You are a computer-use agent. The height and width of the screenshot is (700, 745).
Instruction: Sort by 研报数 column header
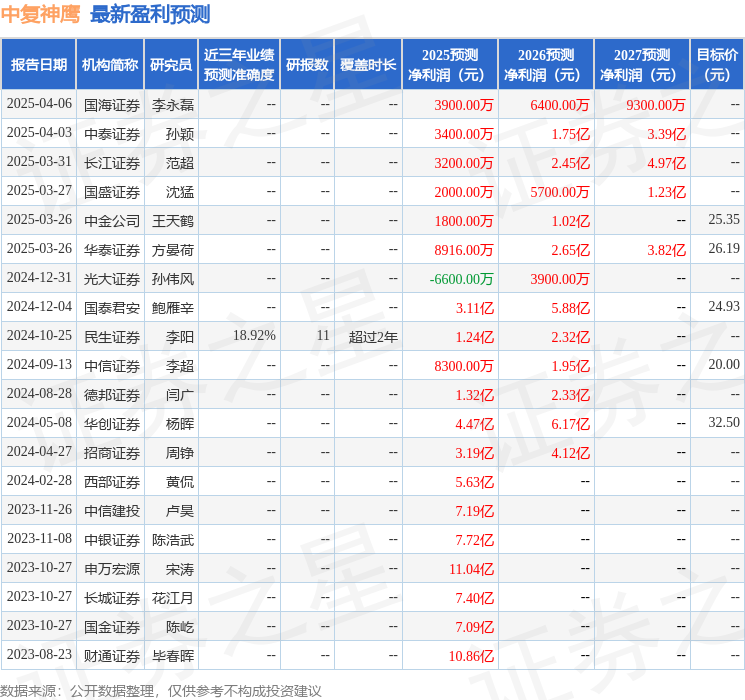(307, 65)
